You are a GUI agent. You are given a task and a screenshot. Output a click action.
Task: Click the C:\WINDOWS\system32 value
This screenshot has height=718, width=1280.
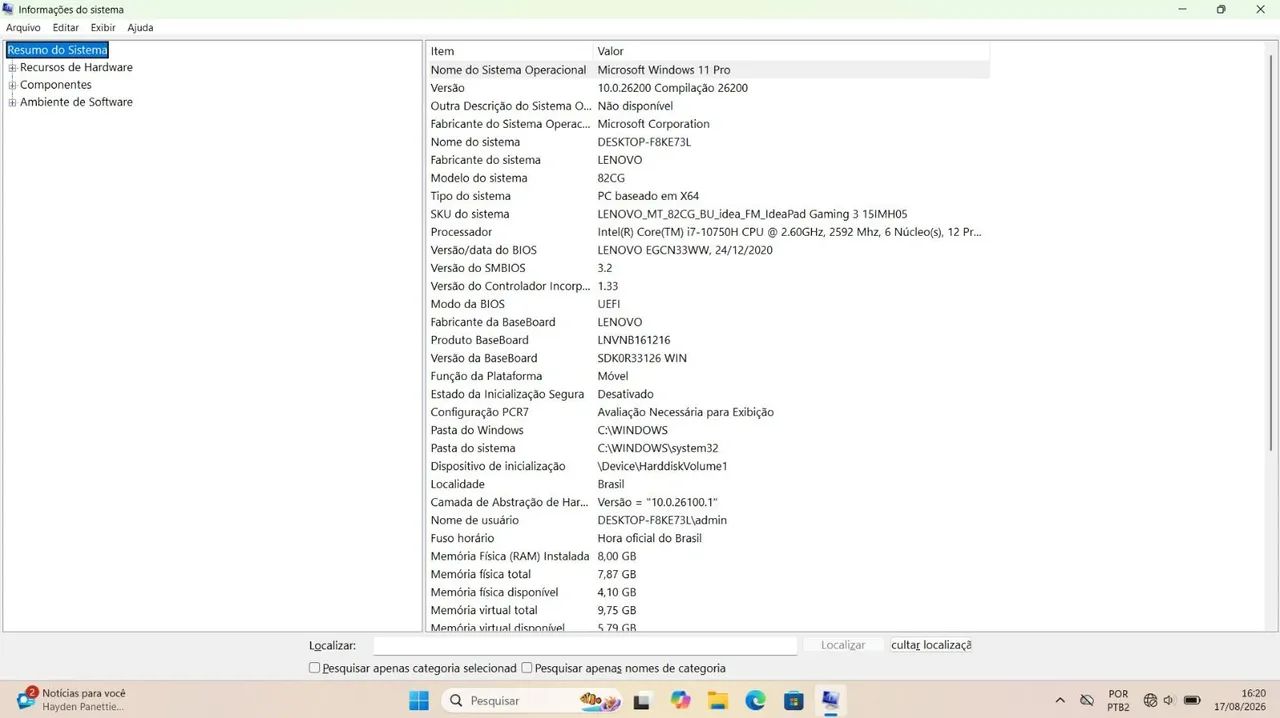658,448
